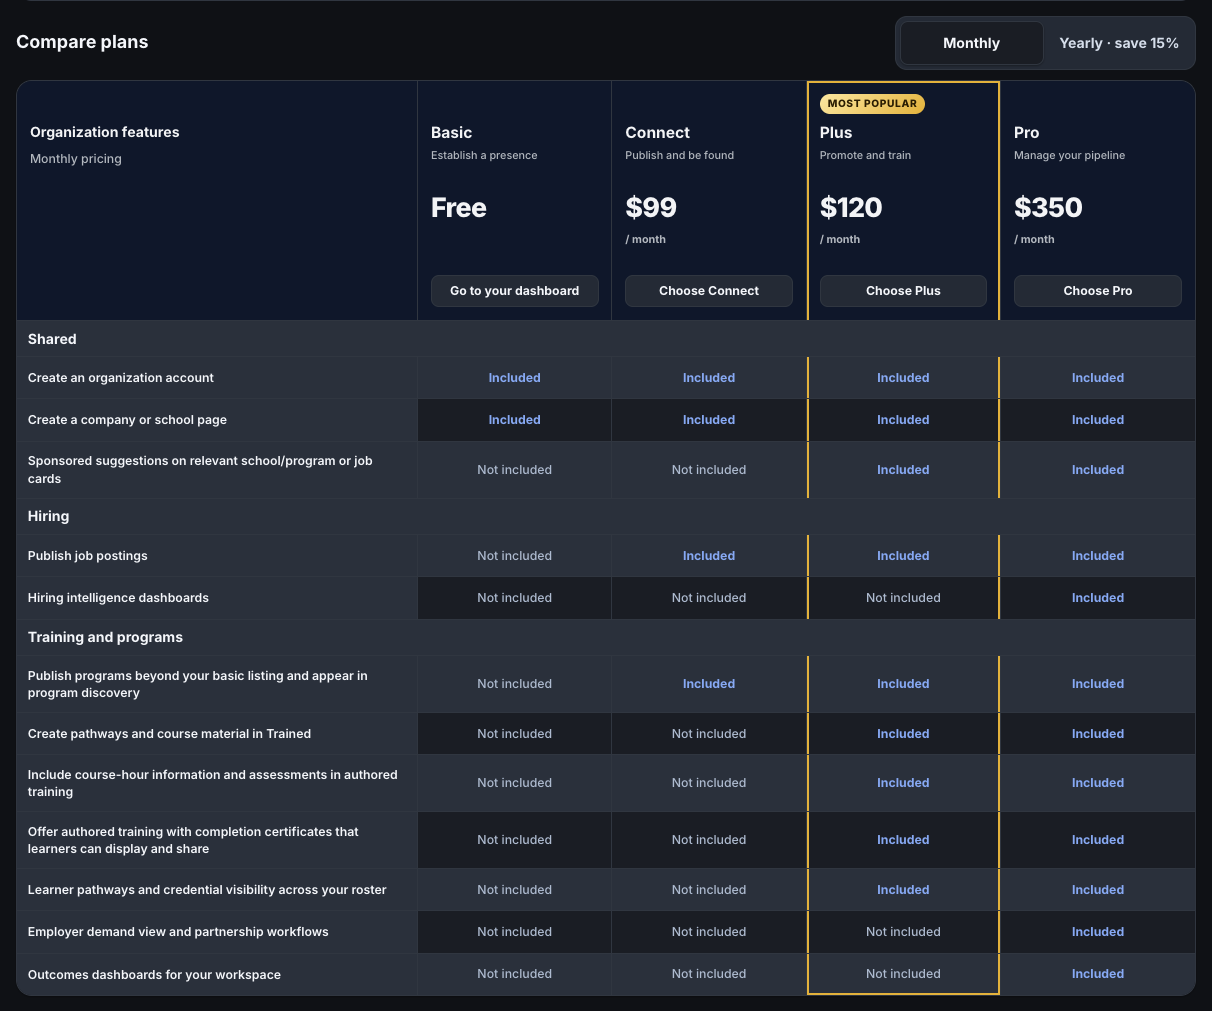Viewport: 1212px width, 1011px height.
Task: Click Plus cell for Sponsored suggestions row
Action: tap(903, 470)
